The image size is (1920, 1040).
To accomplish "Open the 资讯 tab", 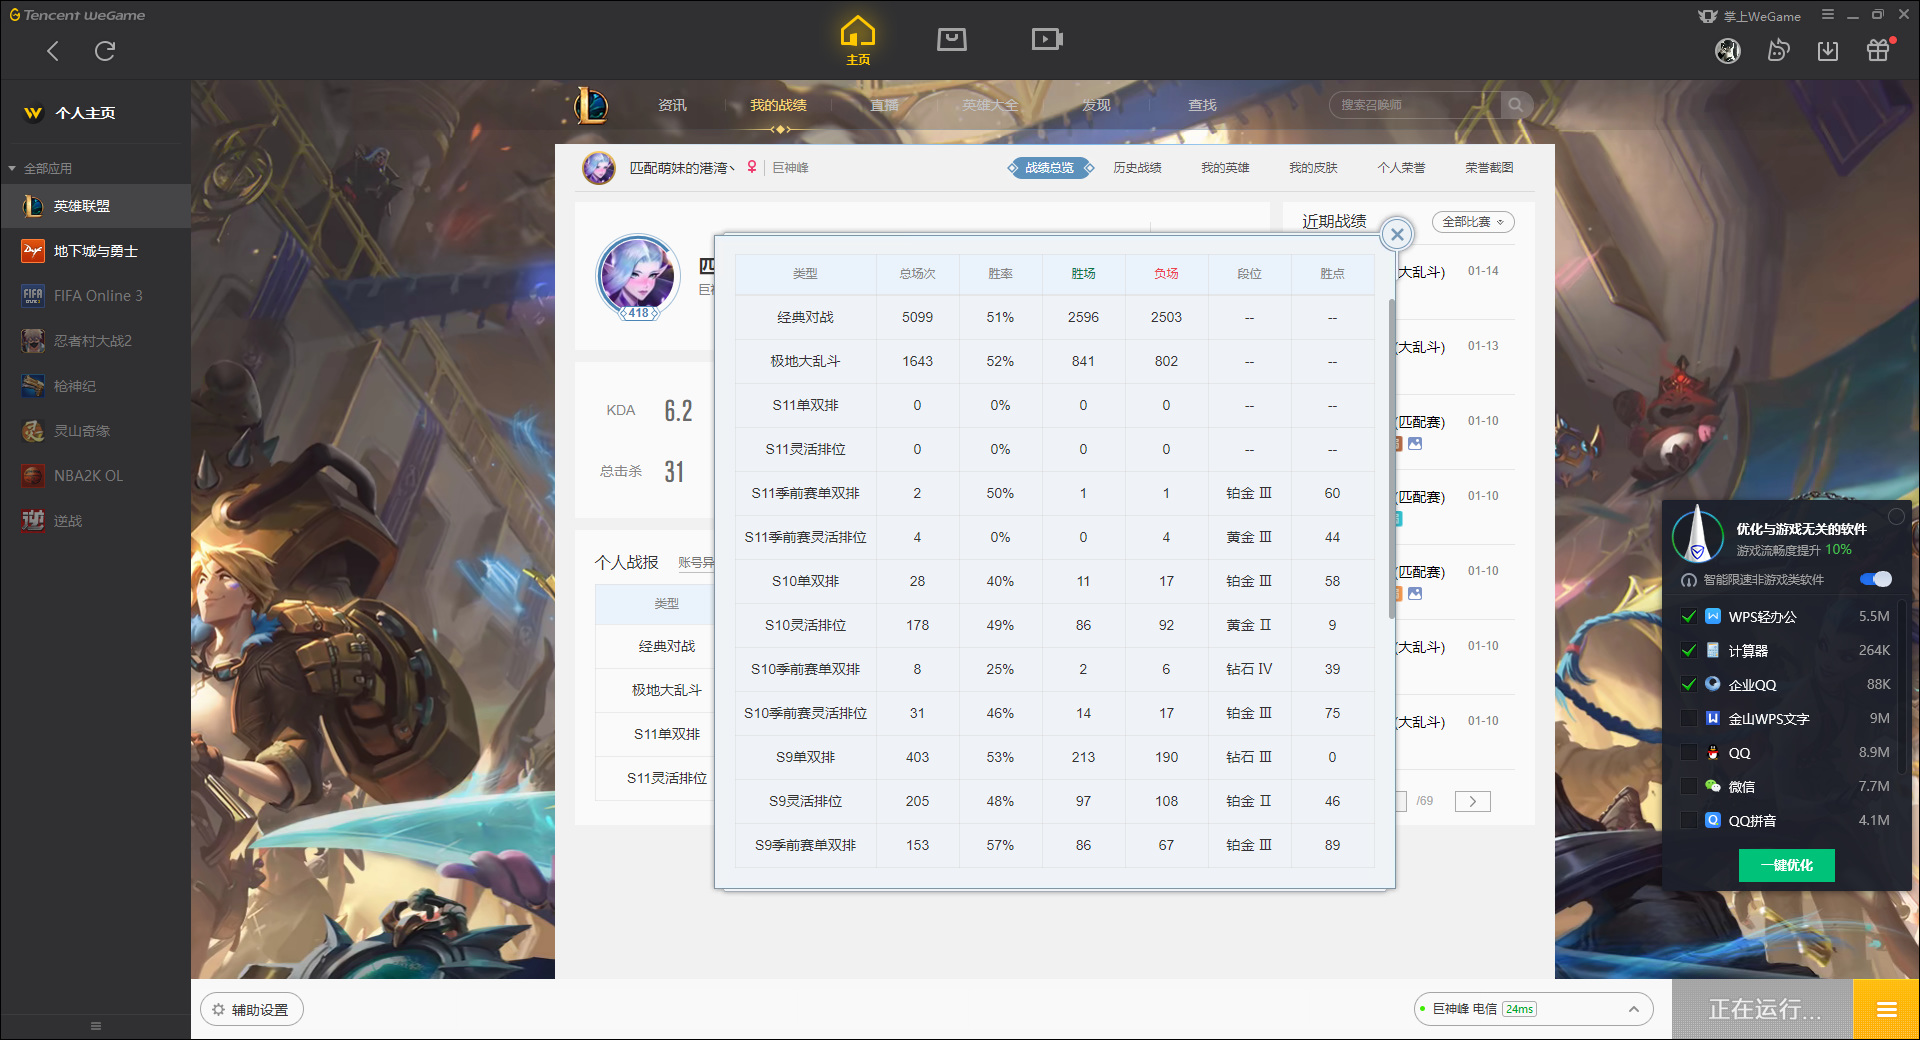I will tap(672, 105).
